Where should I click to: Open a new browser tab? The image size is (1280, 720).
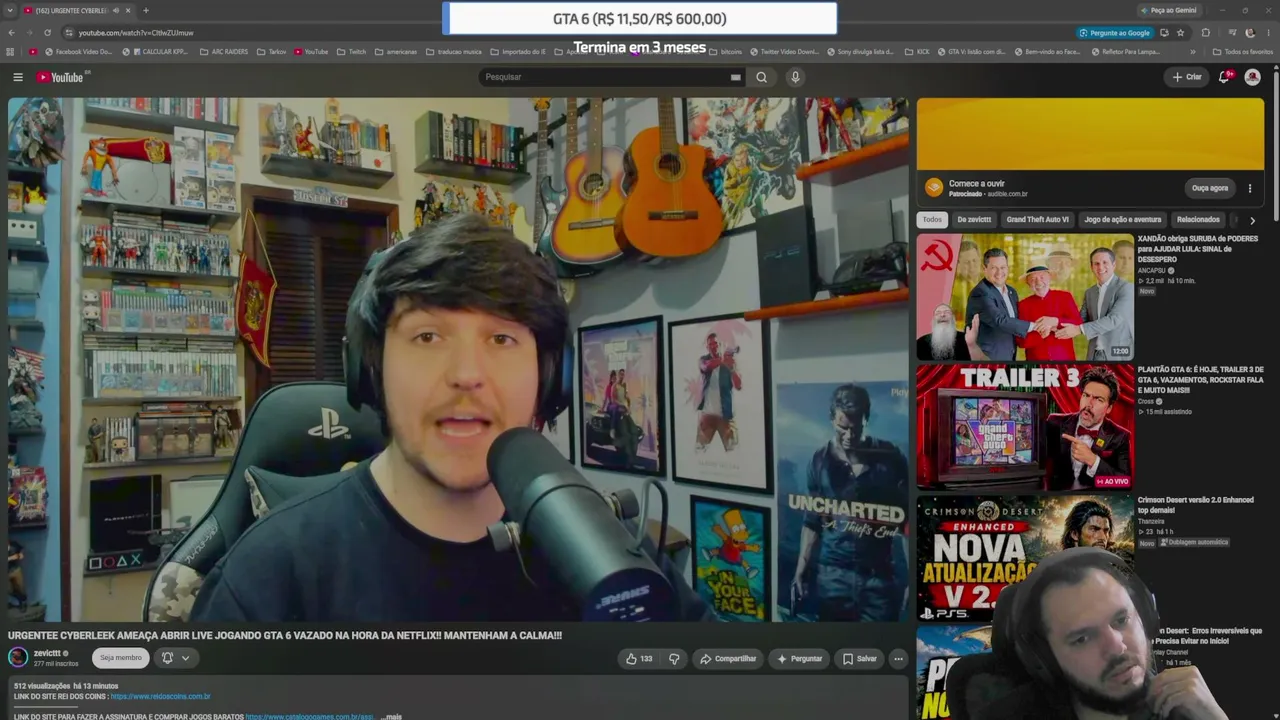pos(146,10)
